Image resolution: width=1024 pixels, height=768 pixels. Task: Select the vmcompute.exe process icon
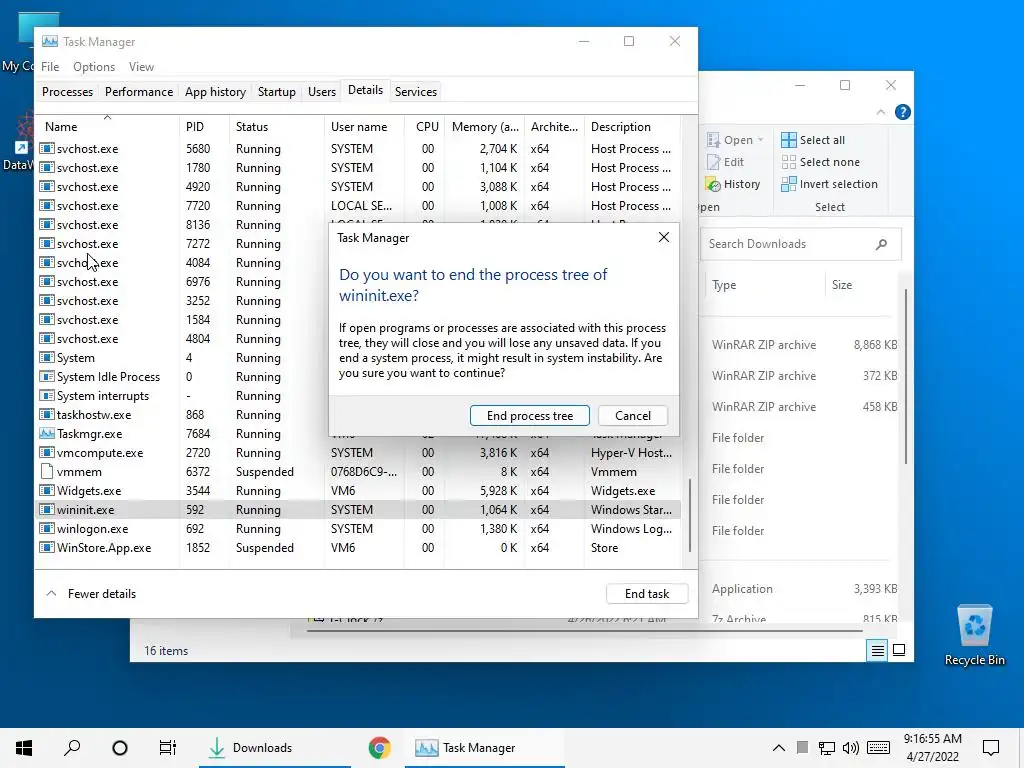pyautogui.click(x=46, y=453)
